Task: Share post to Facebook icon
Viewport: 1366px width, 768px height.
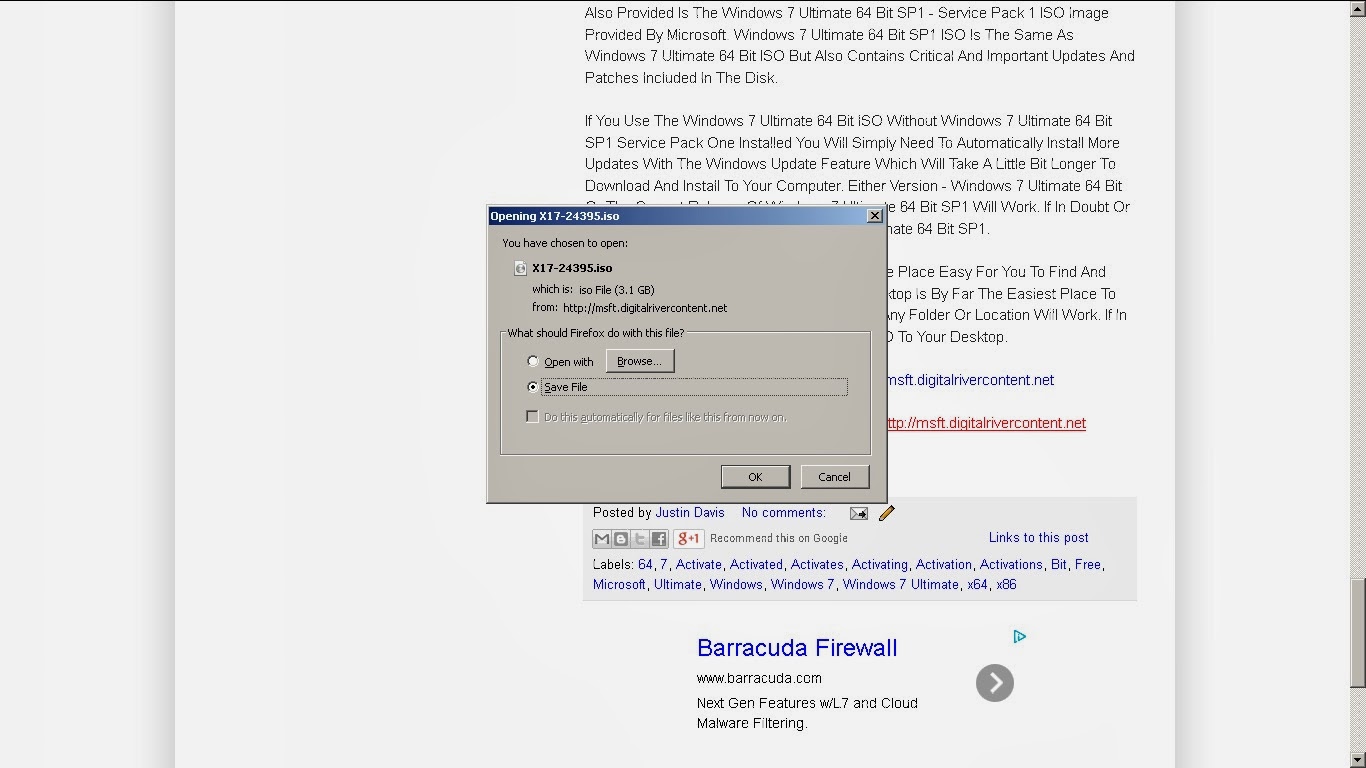Action: 659,539
